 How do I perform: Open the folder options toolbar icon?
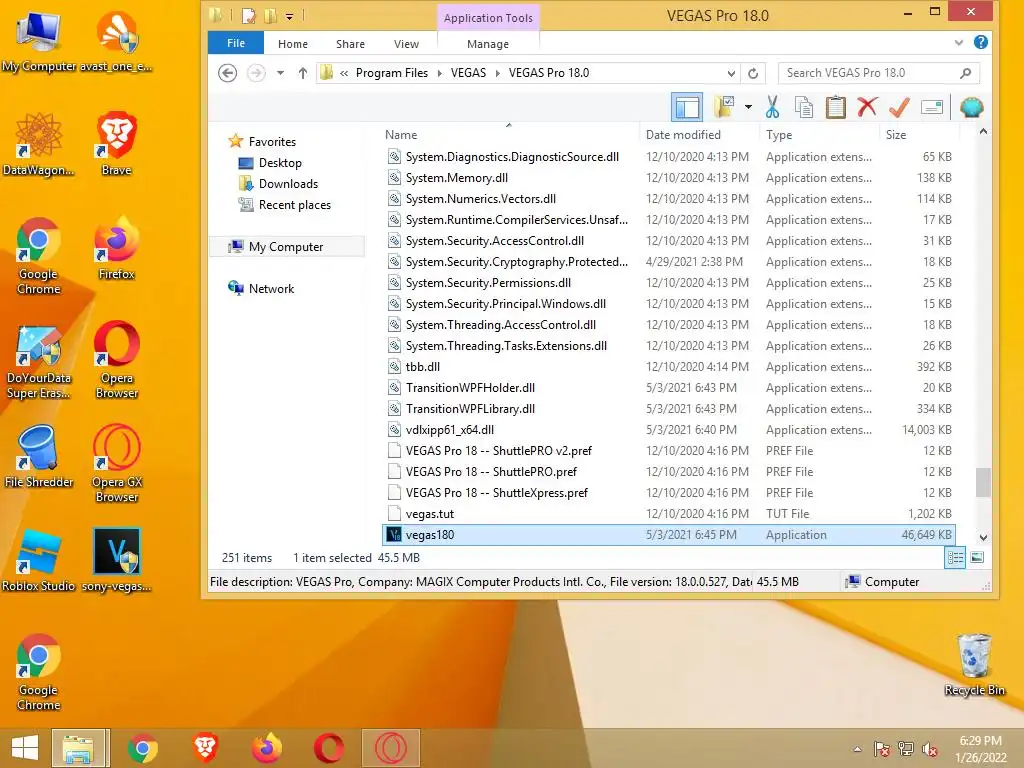point(724,107)
